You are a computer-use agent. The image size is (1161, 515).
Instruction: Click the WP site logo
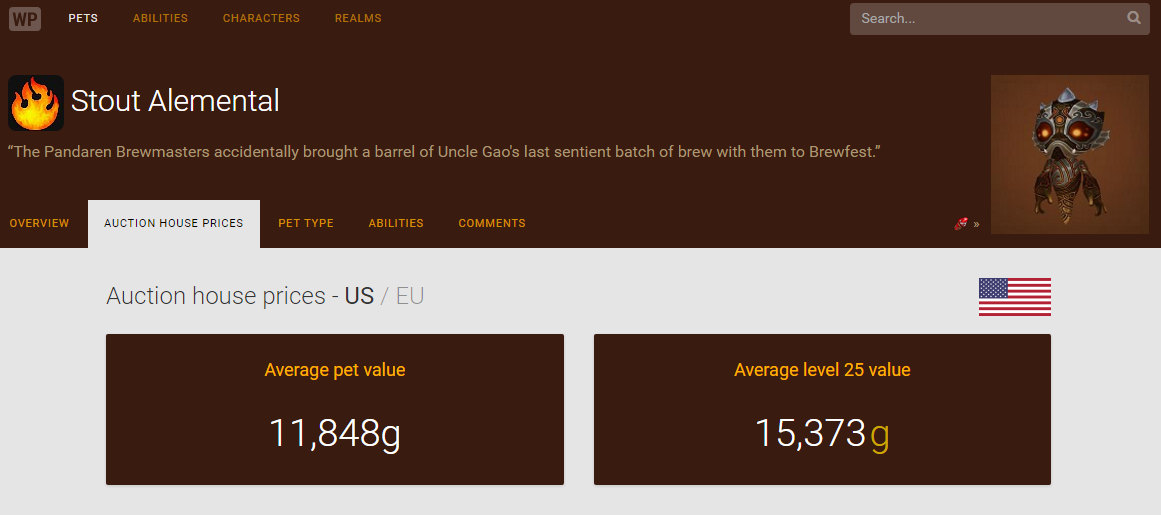(x=25, y=18)
